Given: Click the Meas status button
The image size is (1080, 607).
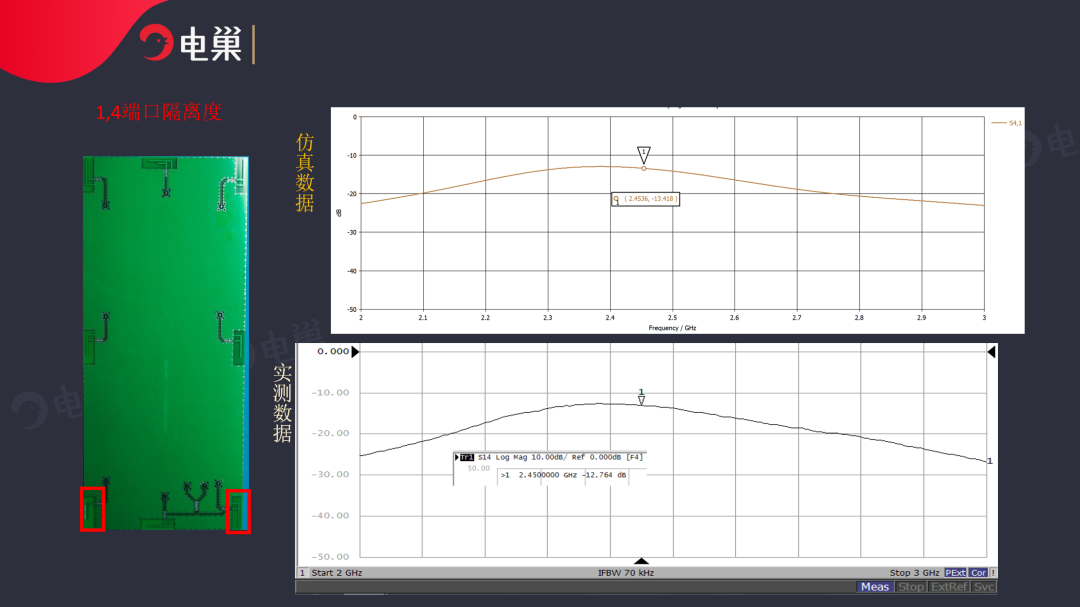Looking at the screenshot, I should [875, 587].
